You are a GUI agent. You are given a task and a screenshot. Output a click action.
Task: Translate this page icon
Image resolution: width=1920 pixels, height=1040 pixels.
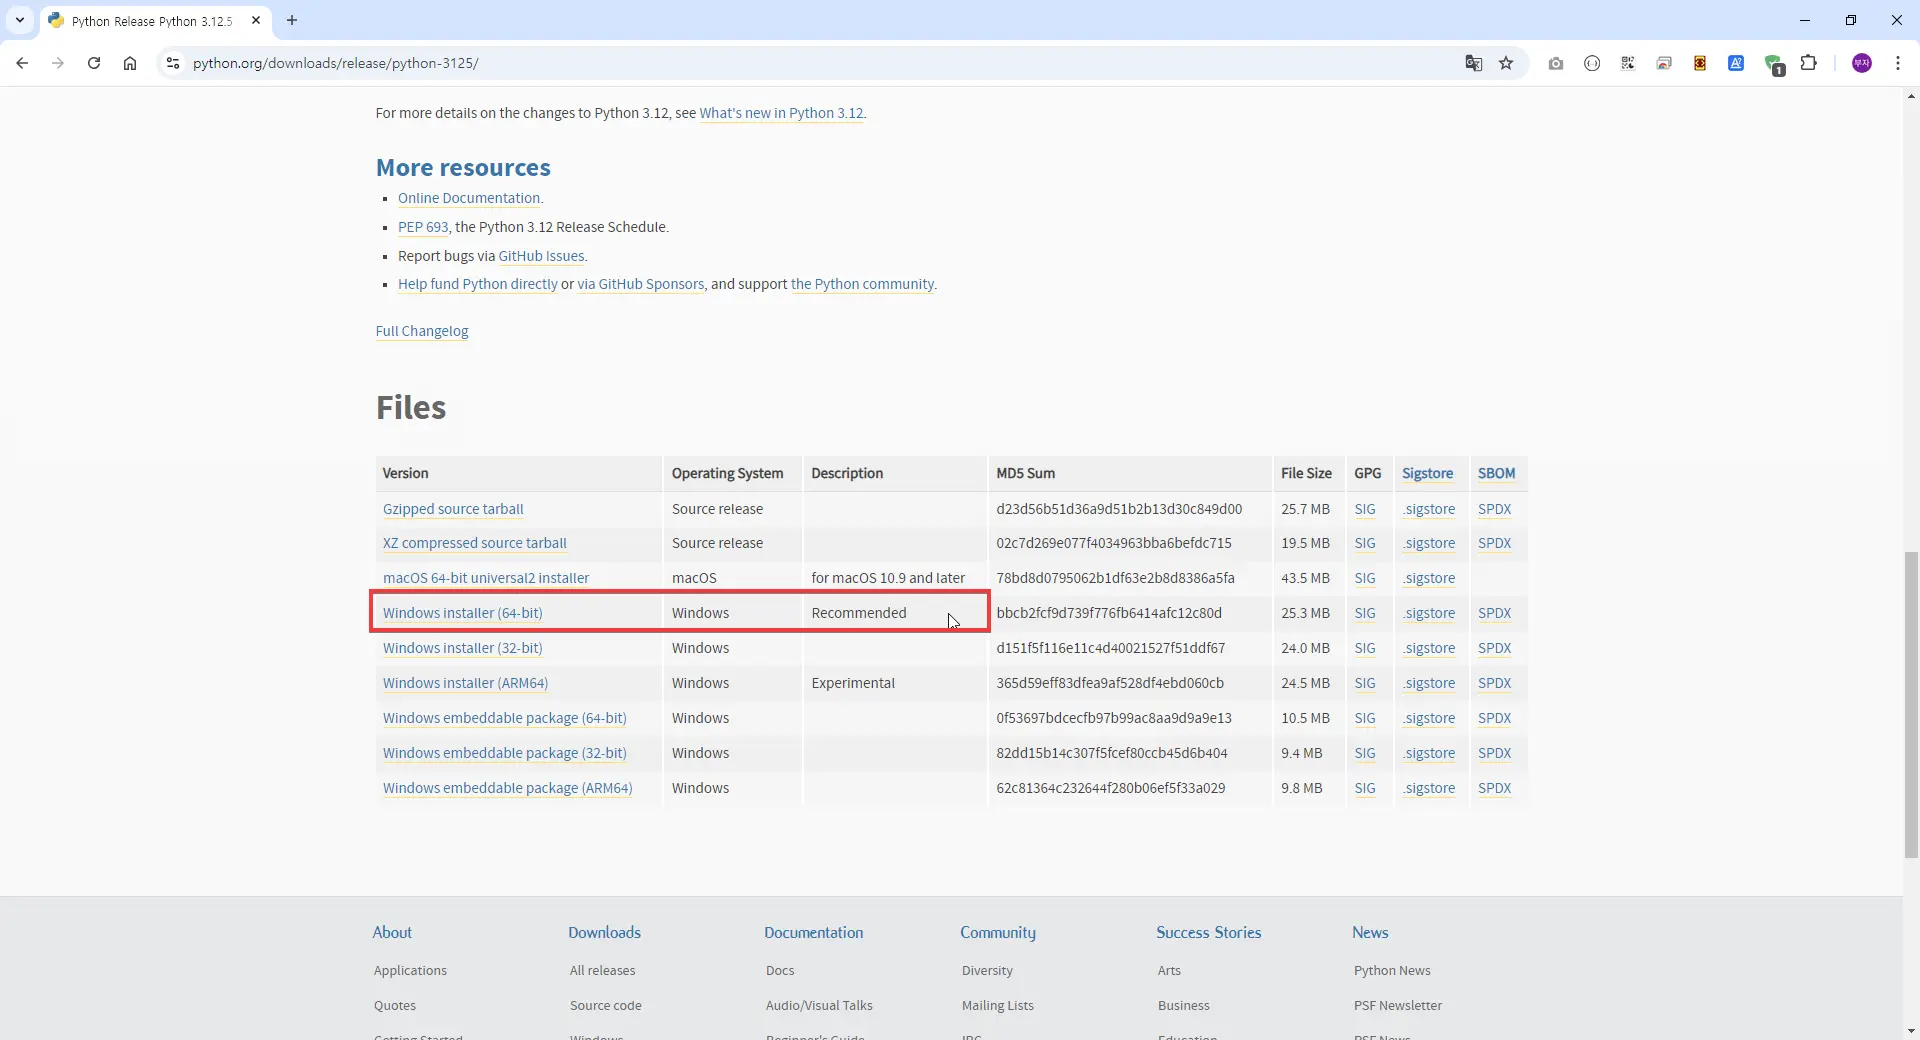tap(1473, 63)
